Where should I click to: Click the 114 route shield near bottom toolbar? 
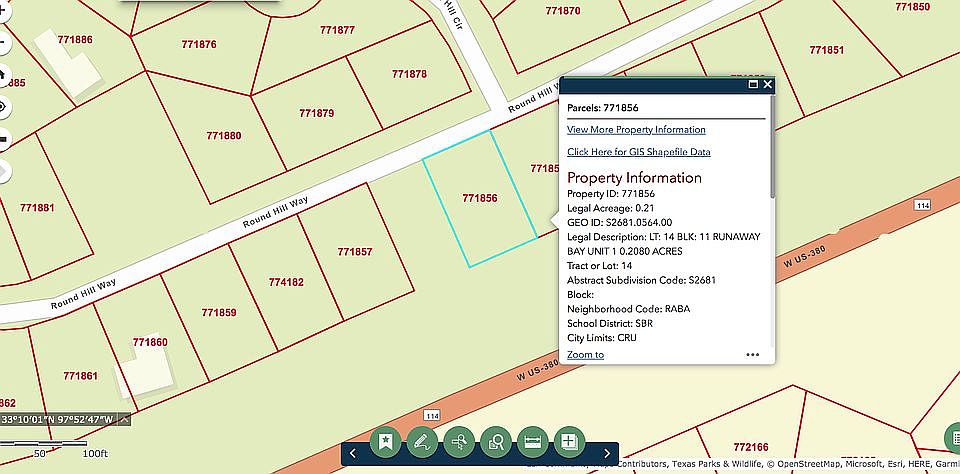(x=432, y=416)
